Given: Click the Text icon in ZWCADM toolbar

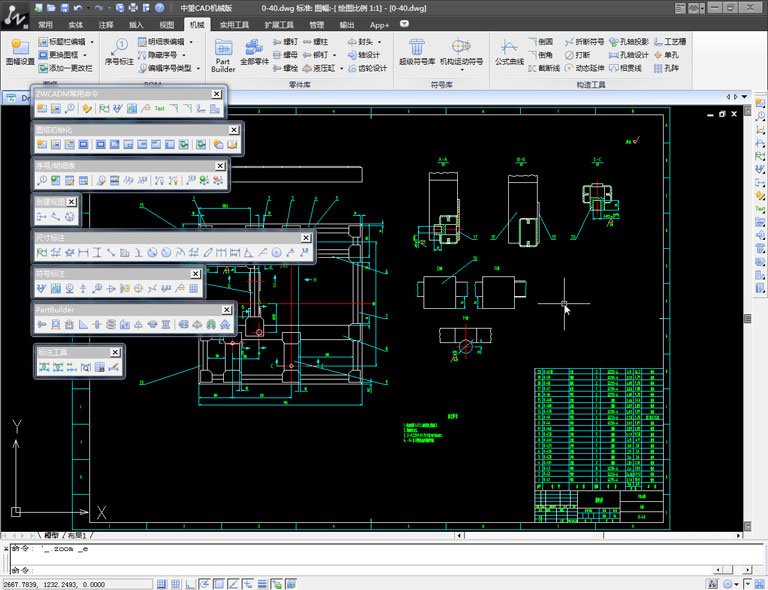Looking at the screenshot, I should coord(158,108).
